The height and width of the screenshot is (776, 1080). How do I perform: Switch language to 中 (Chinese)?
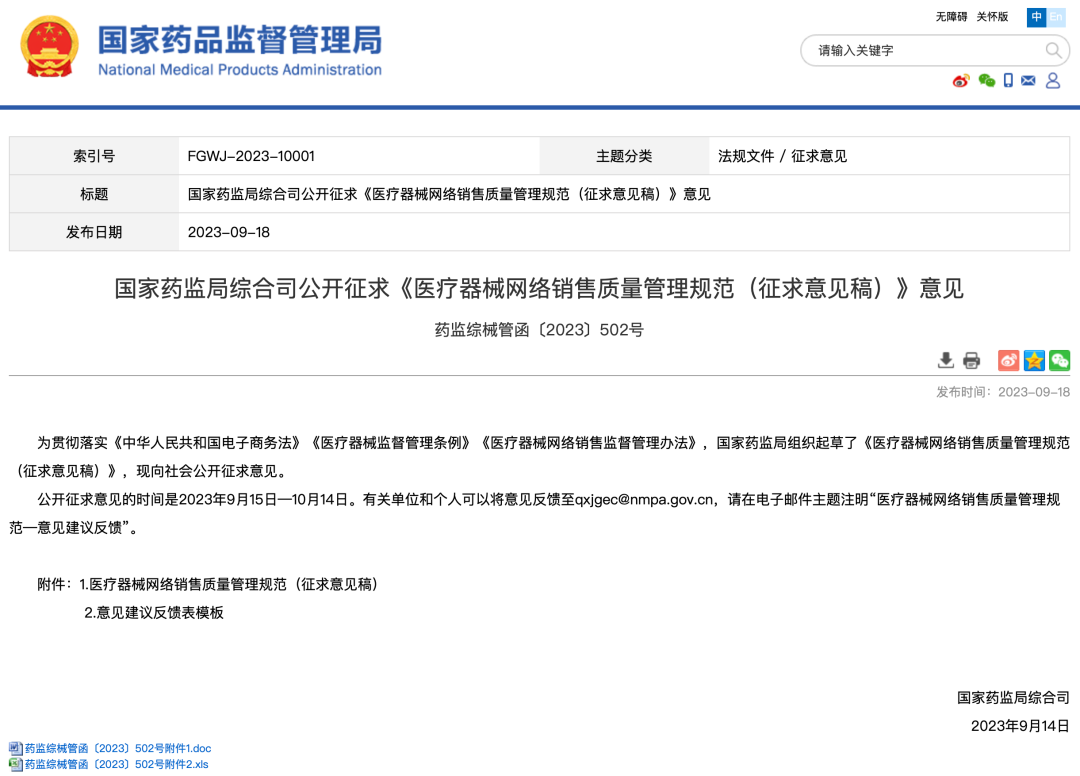tap(1037, 17)
